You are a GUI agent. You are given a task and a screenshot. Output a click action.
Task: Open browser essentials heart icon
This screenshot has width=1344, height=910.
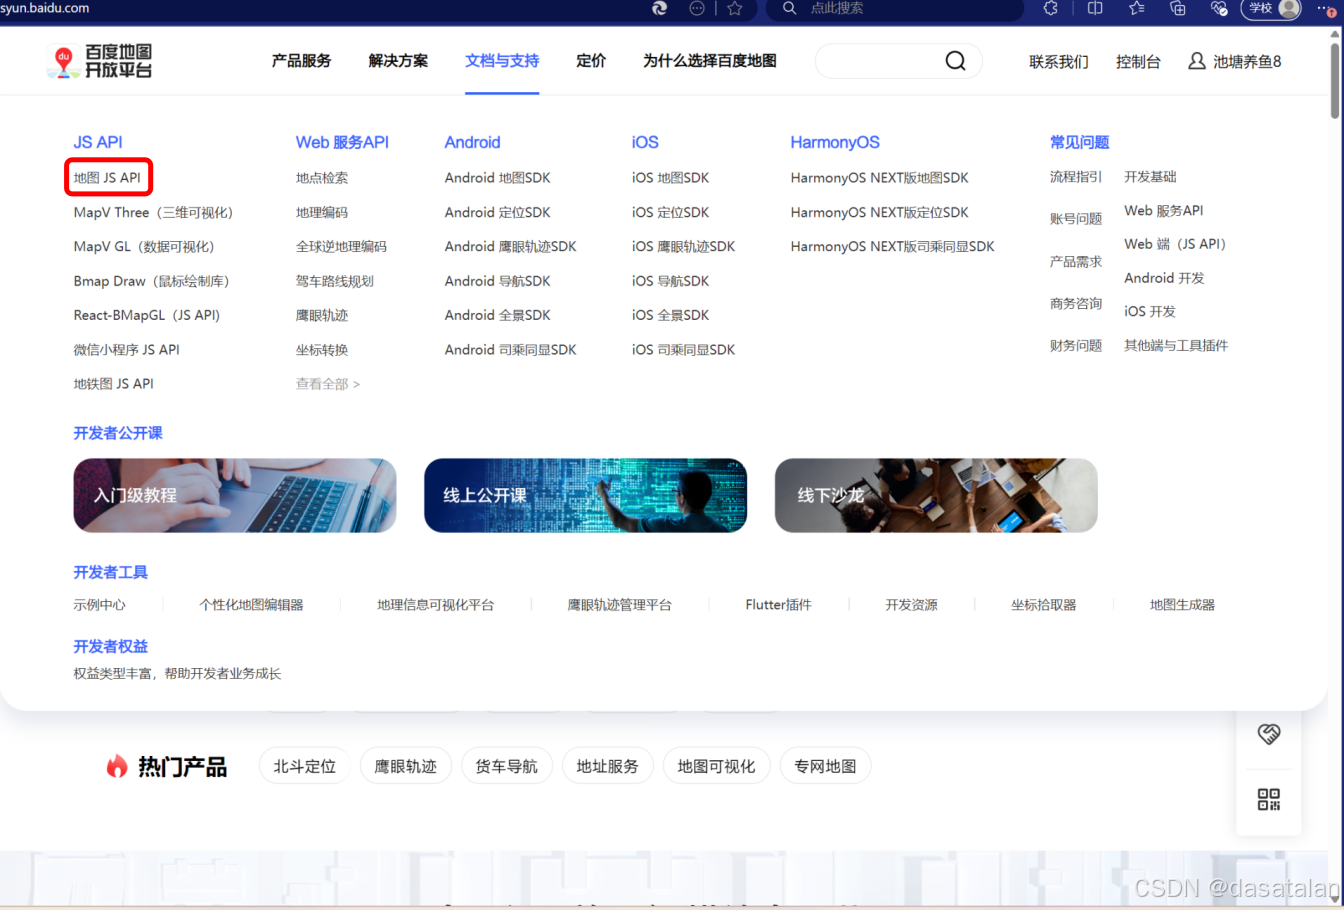pos(1218,8)
